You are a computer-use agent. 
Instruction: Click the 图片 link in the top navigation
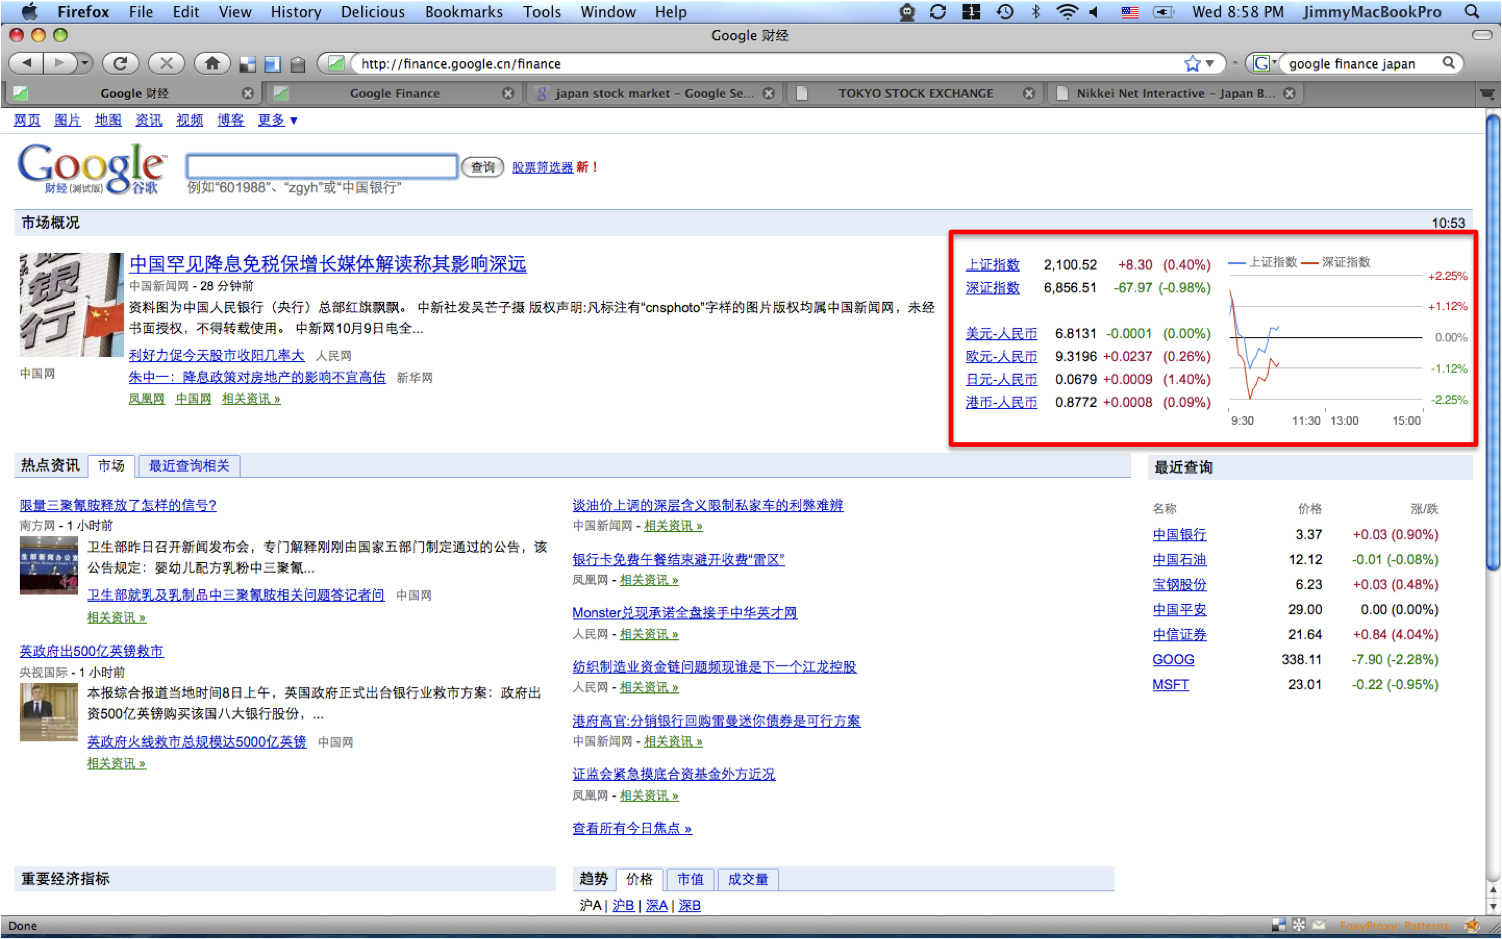point(67,120)
